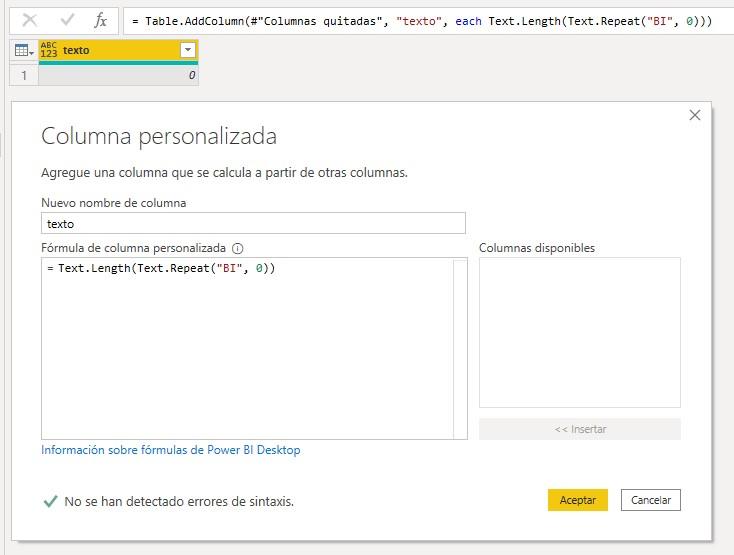Open the table menu icon at grid corner
Image resolution: width=734 pixels, height=555 pixels.
tap(24, 50)
